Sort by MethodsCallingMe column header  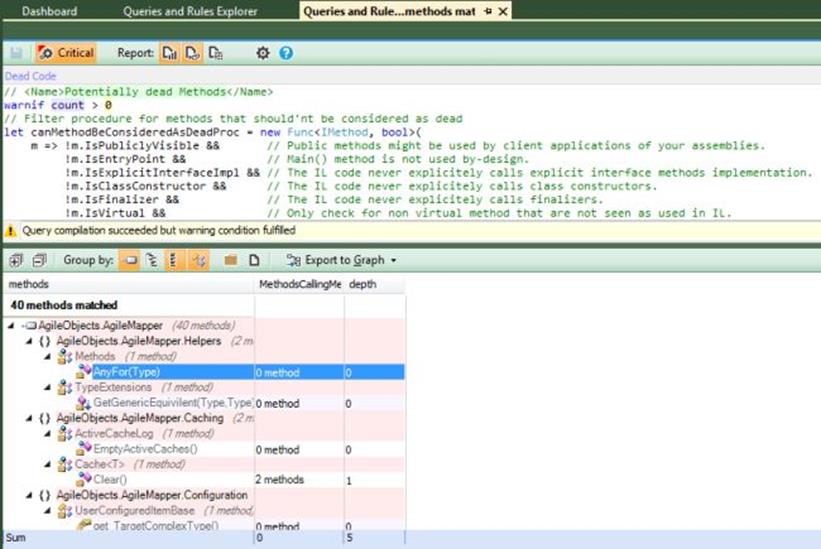click(299, 284)
